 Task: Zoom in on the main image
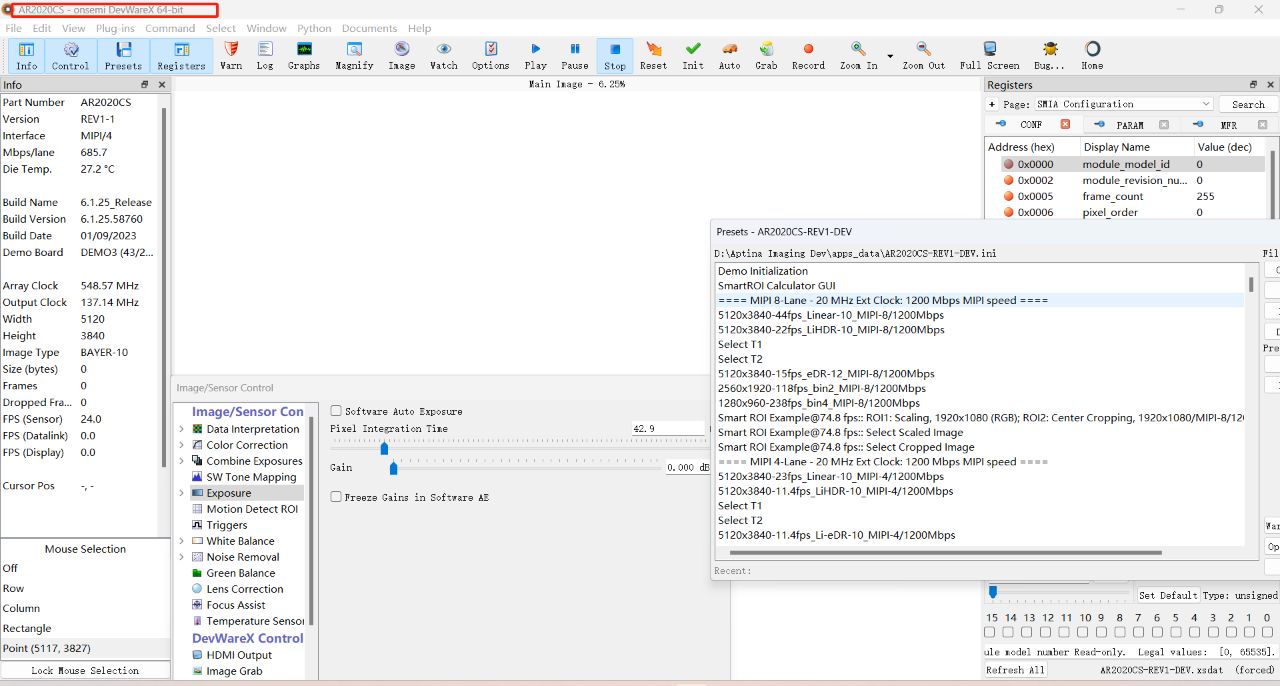(x=858, y=55)
